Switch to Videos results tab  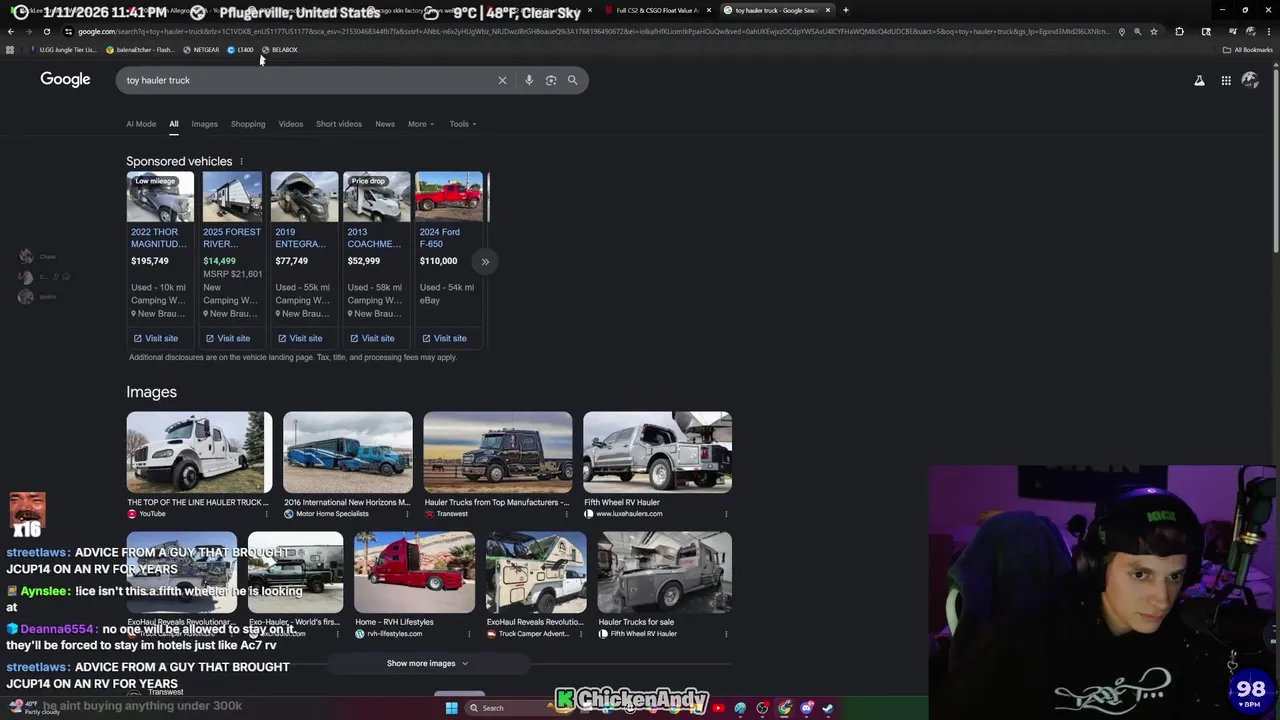[x=291, y=124]
